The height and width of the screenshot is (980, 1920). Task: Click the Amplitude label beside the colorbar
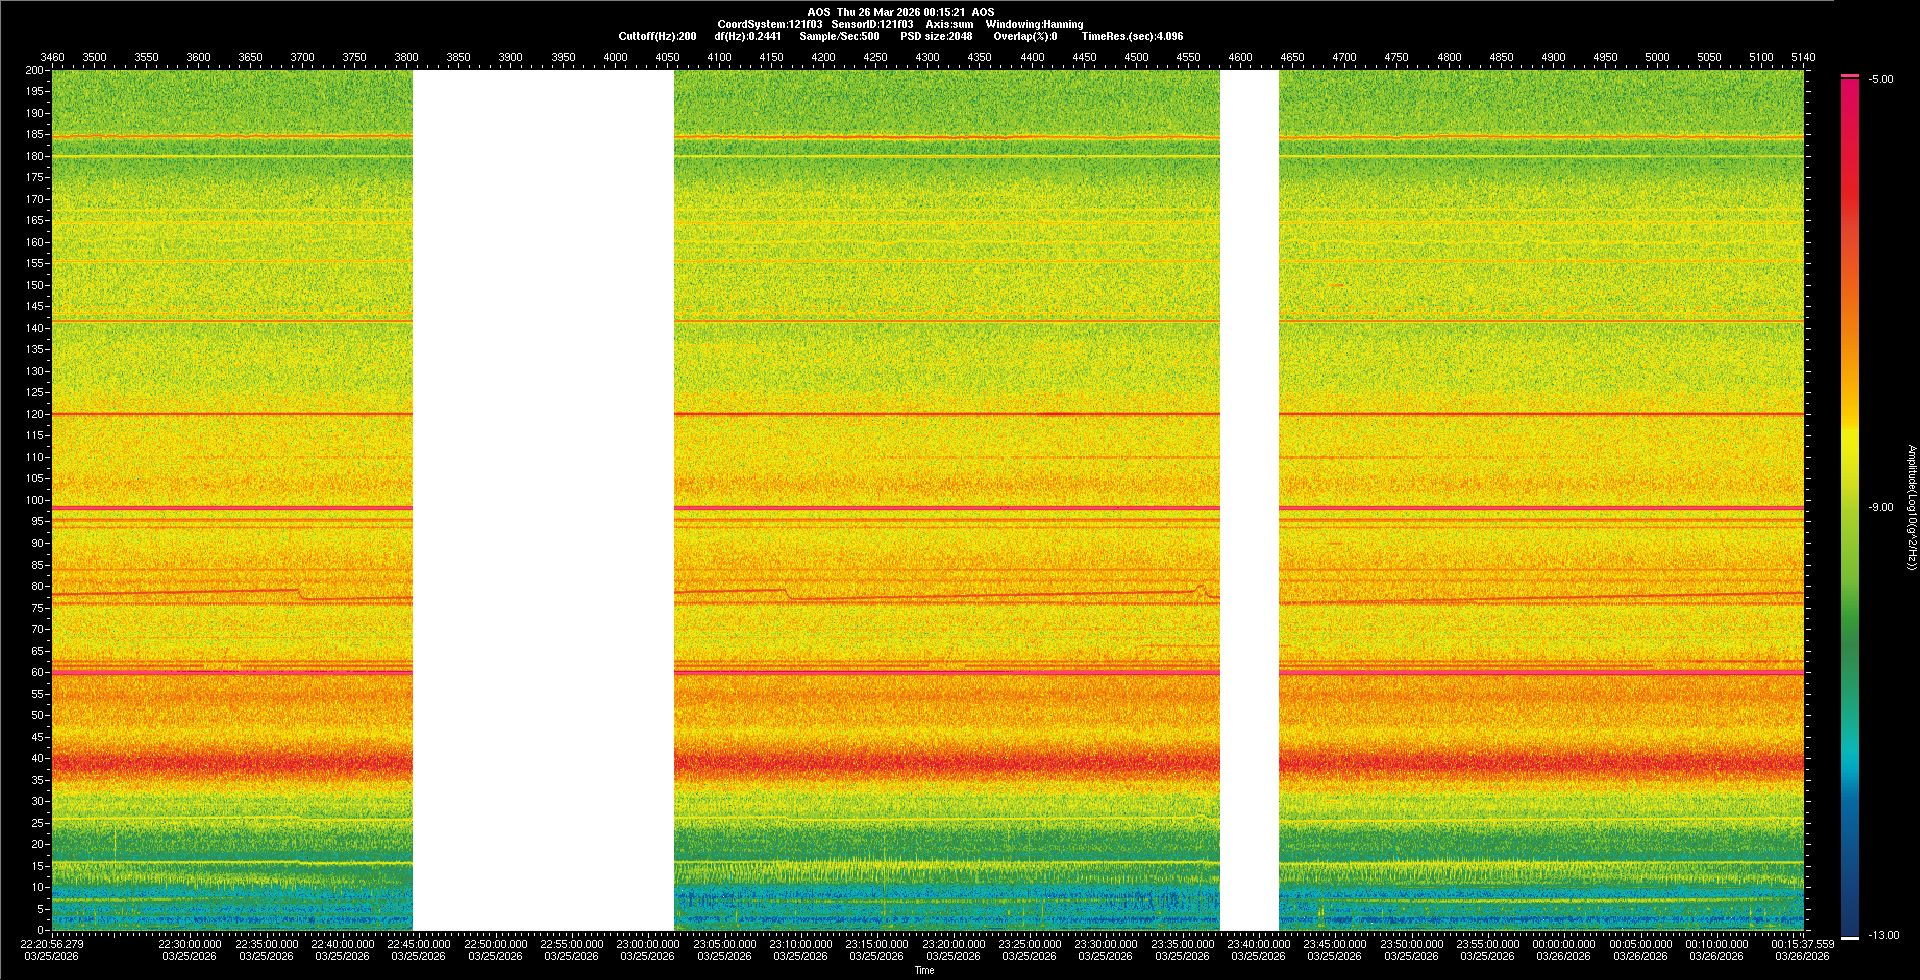point(1911,507)
